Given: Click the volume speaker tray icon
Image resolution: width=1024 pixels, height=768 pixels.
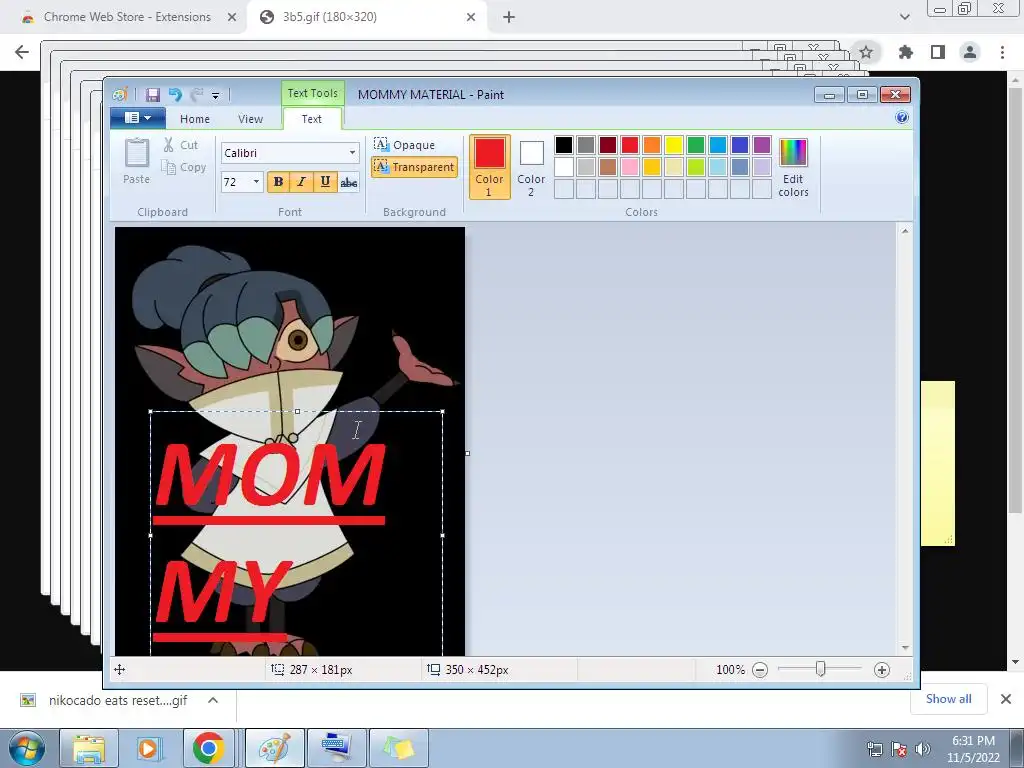Looking at the screenshot, I should click(922, 749).
